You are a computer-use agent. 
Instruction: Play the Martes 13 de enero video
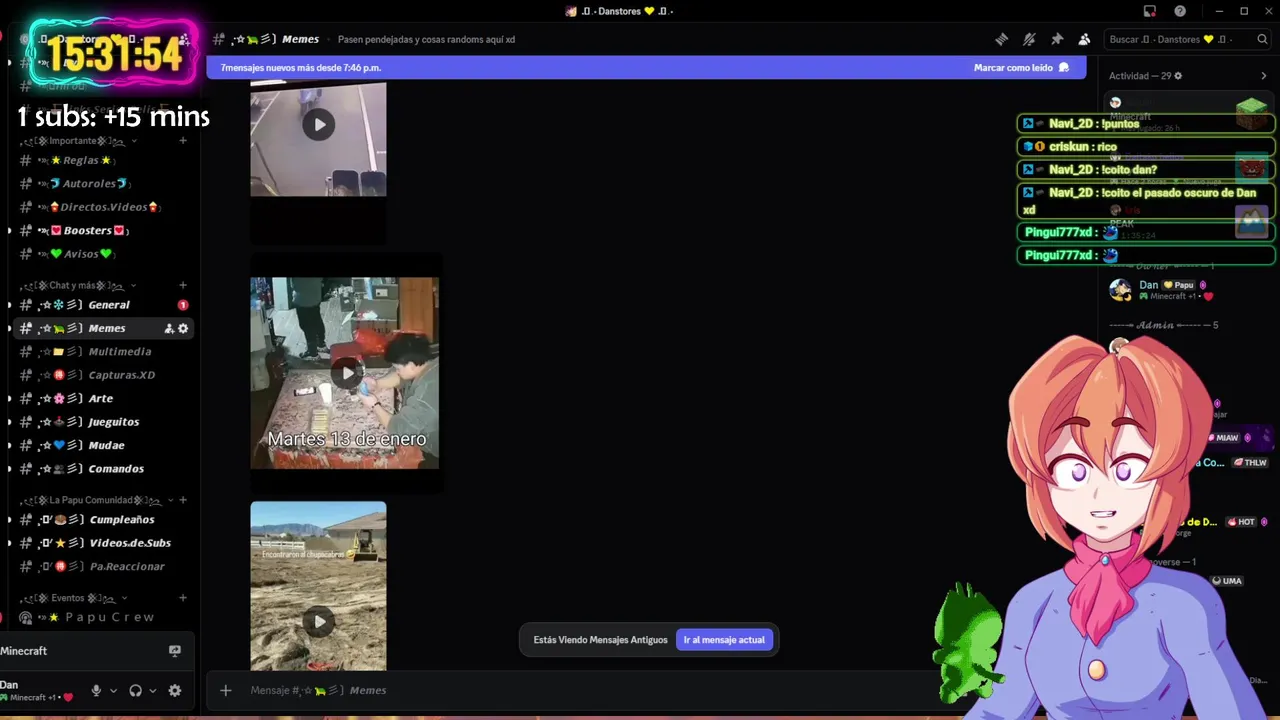[x=346, y=374]
